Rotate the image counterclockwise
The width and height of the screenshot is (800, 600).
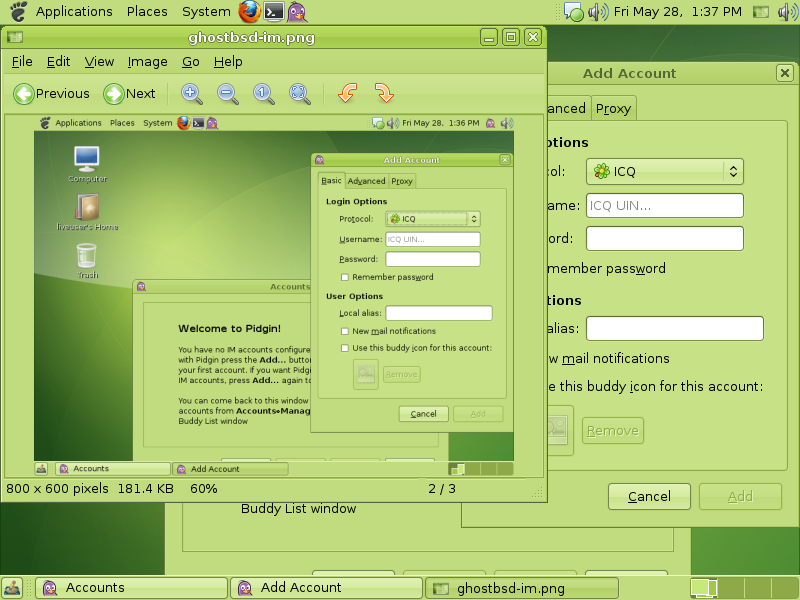[347, 93]
